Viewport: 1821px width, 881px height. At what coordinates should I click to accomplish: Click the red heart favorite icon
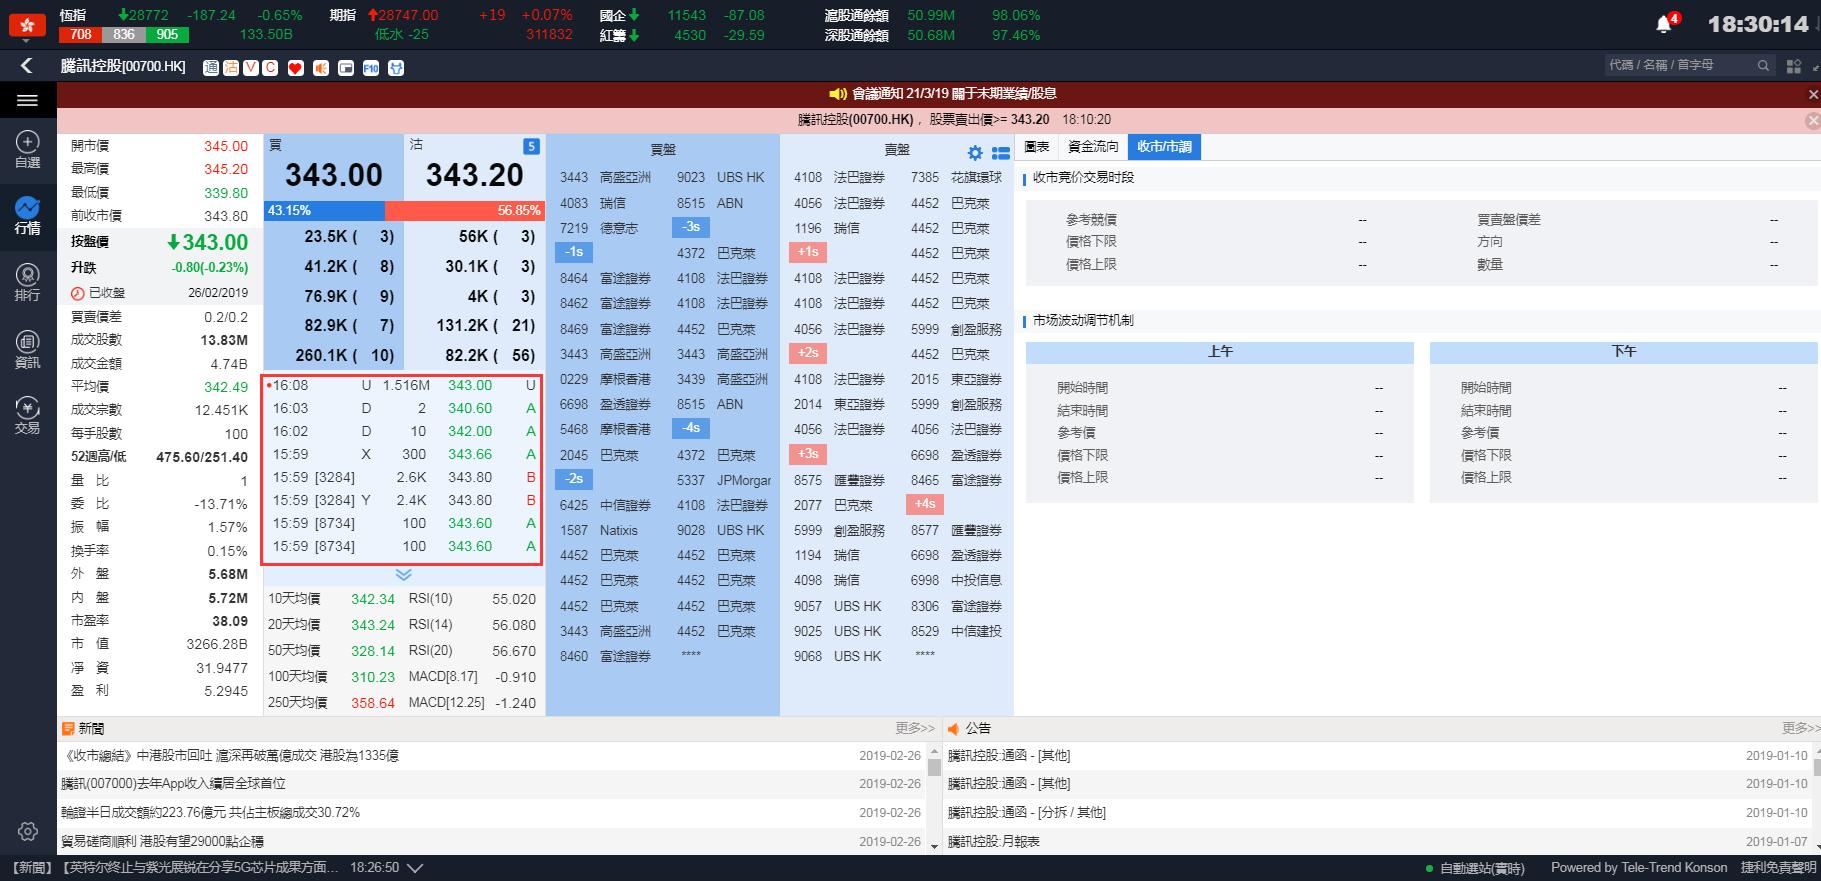pyautogui.click(x=295, y=68)
